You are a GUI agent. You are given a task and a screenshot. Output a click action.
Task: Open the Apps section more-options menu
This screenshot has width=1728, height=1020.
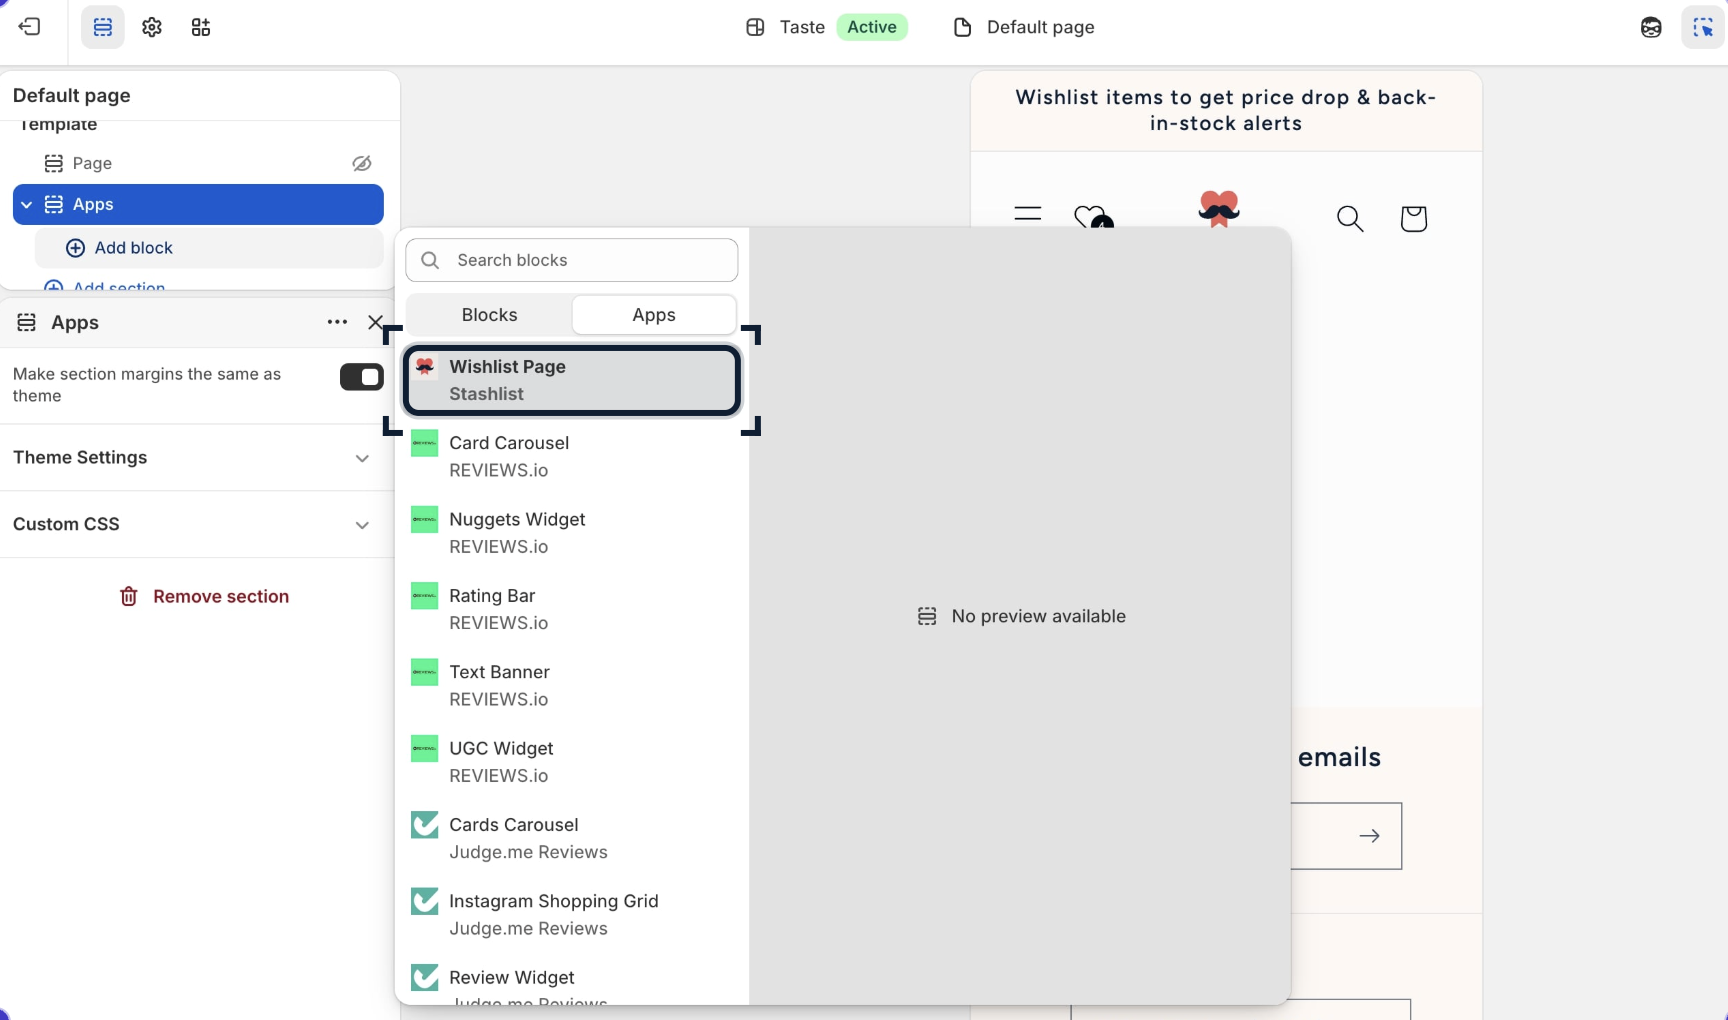pos(337,322)
